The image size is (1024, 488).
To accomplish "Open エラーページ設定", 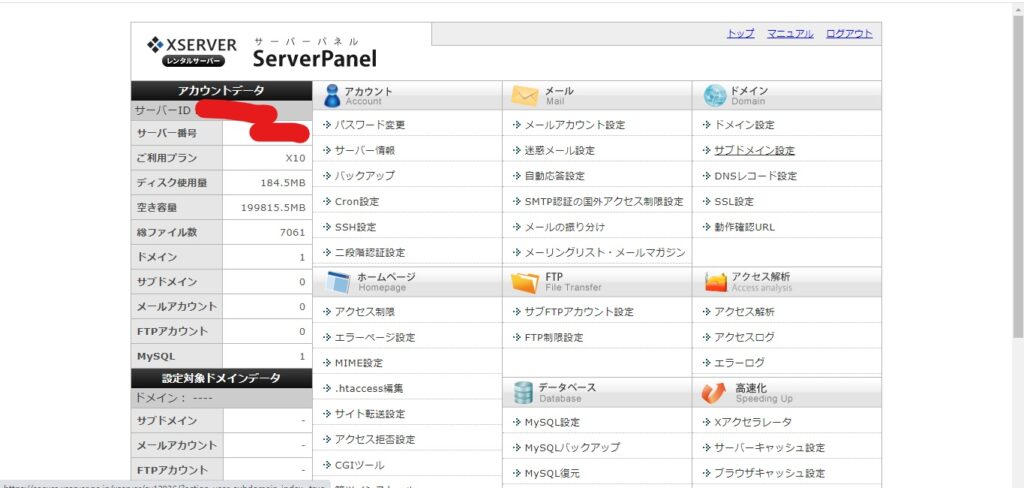I will point(375,338).
